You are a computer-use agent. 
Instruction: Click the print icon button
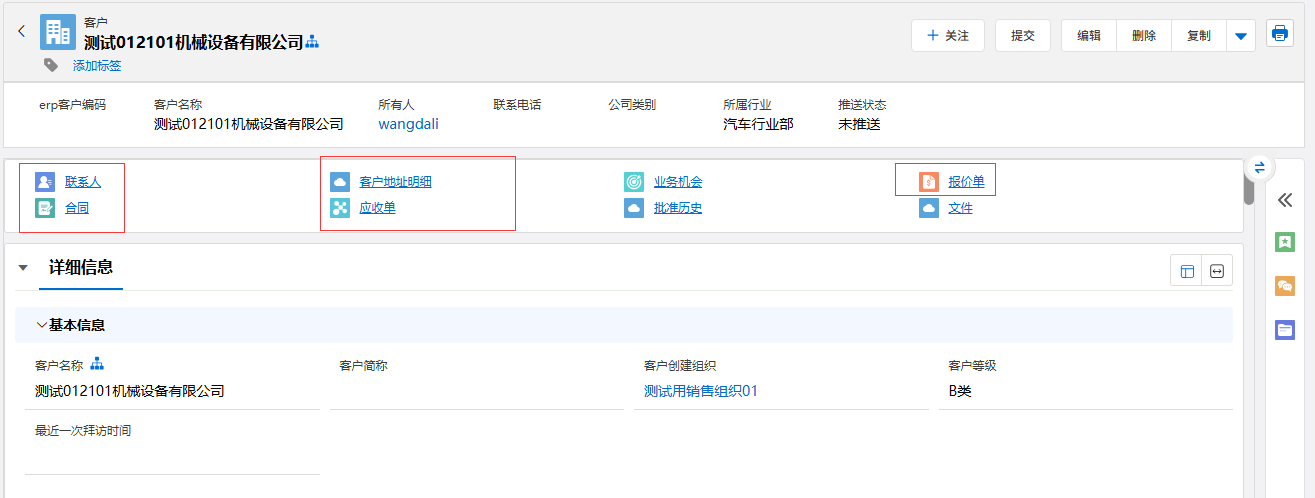click(x=1279, y=34)
